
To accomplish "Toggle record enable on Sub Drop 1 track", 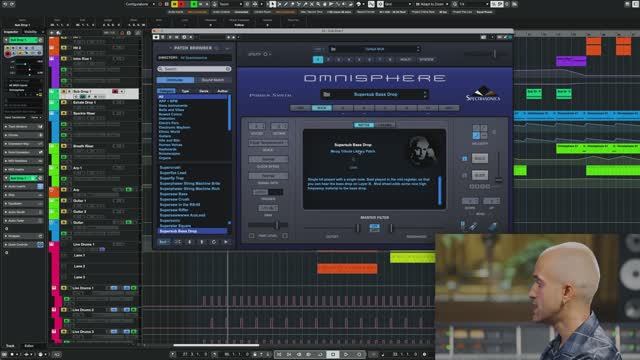I will coord(115,91).
